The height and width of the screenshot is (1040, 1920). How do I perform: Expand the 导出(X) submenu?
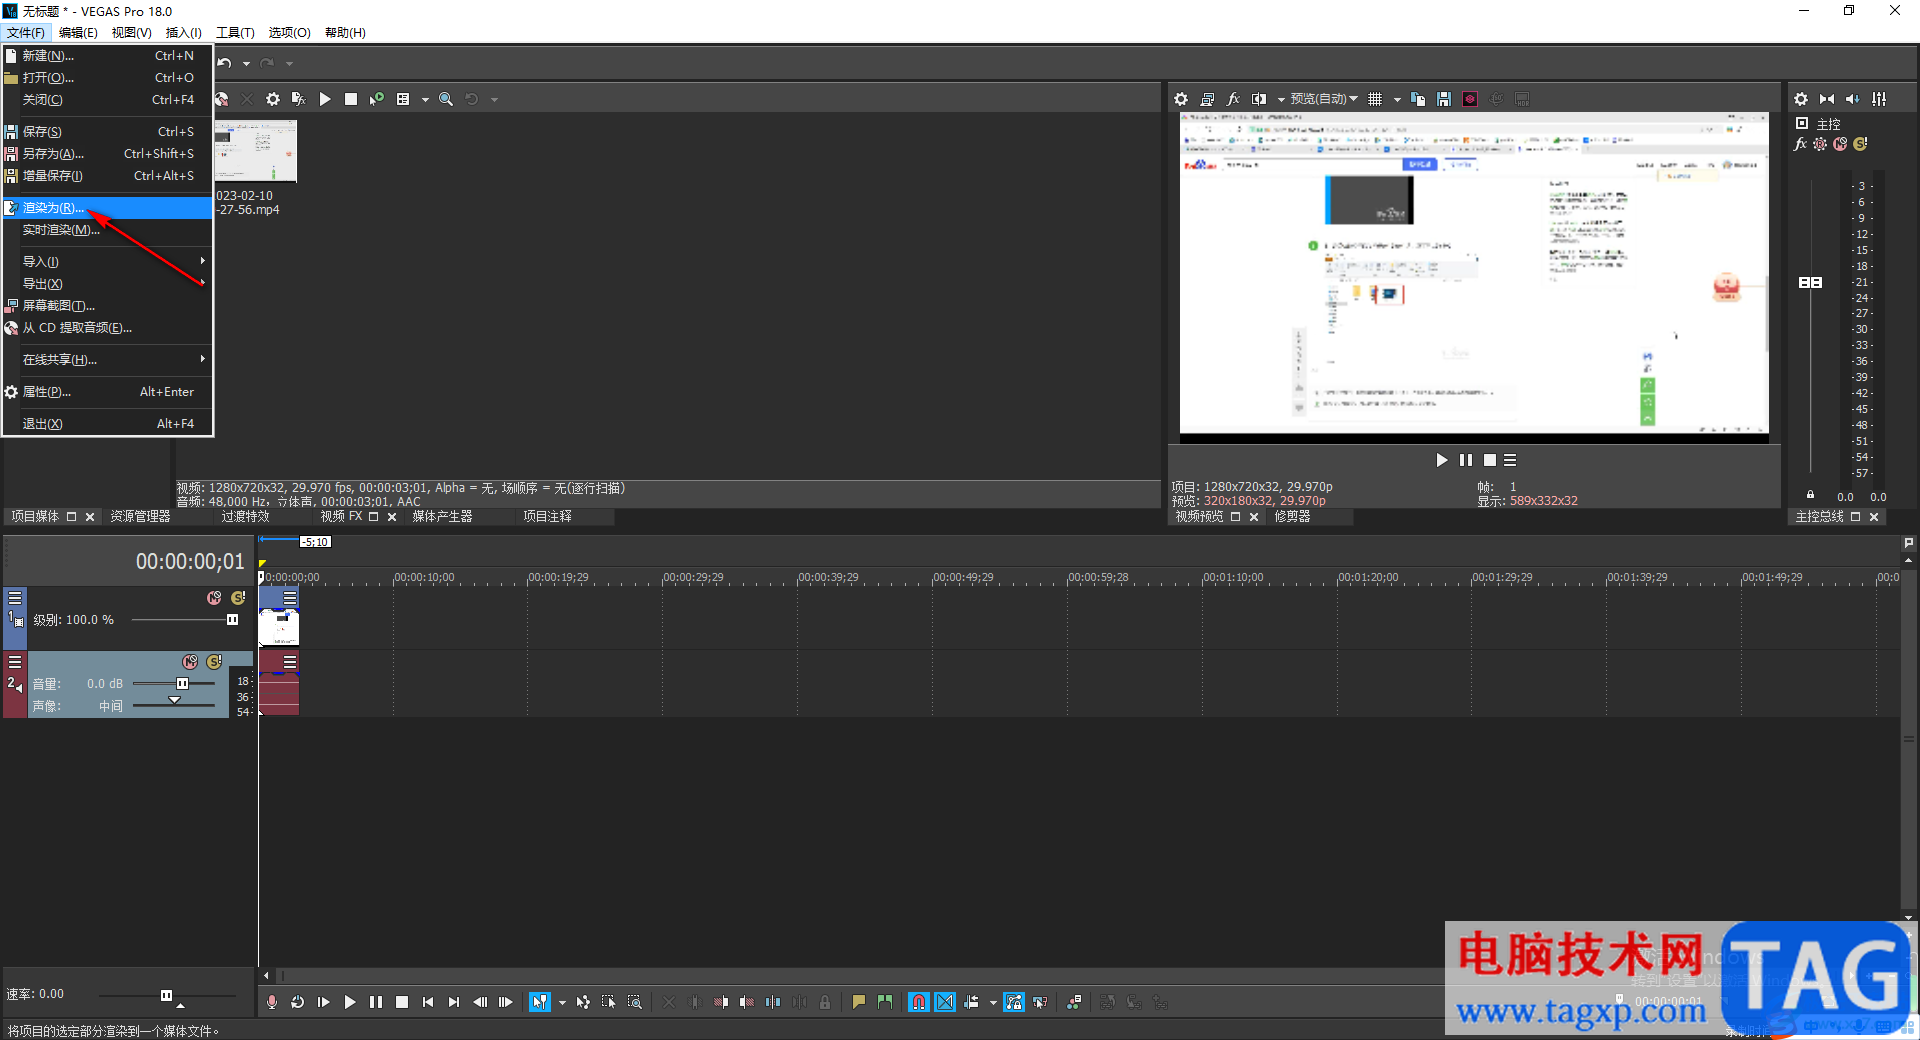[x=107, y=284]
